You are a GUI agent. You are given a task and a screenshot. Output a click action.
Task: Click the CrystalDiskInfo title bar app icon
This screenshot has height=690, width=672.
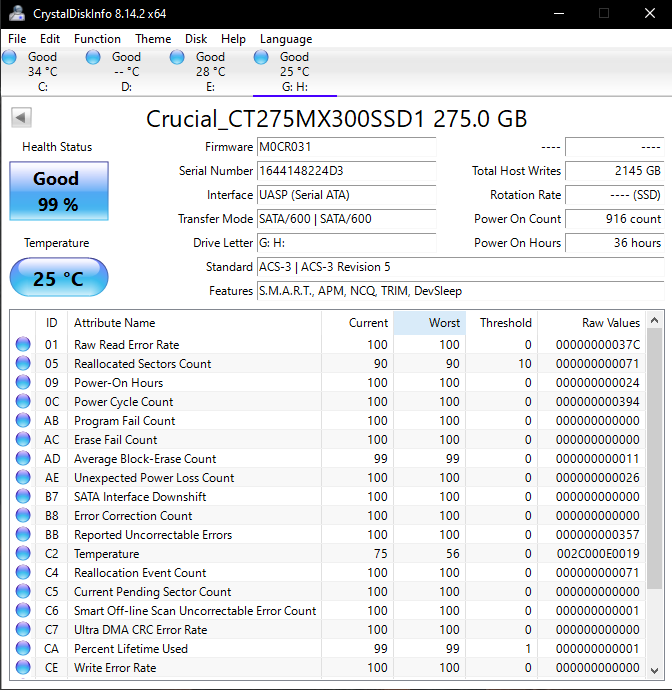click(17, 14)
